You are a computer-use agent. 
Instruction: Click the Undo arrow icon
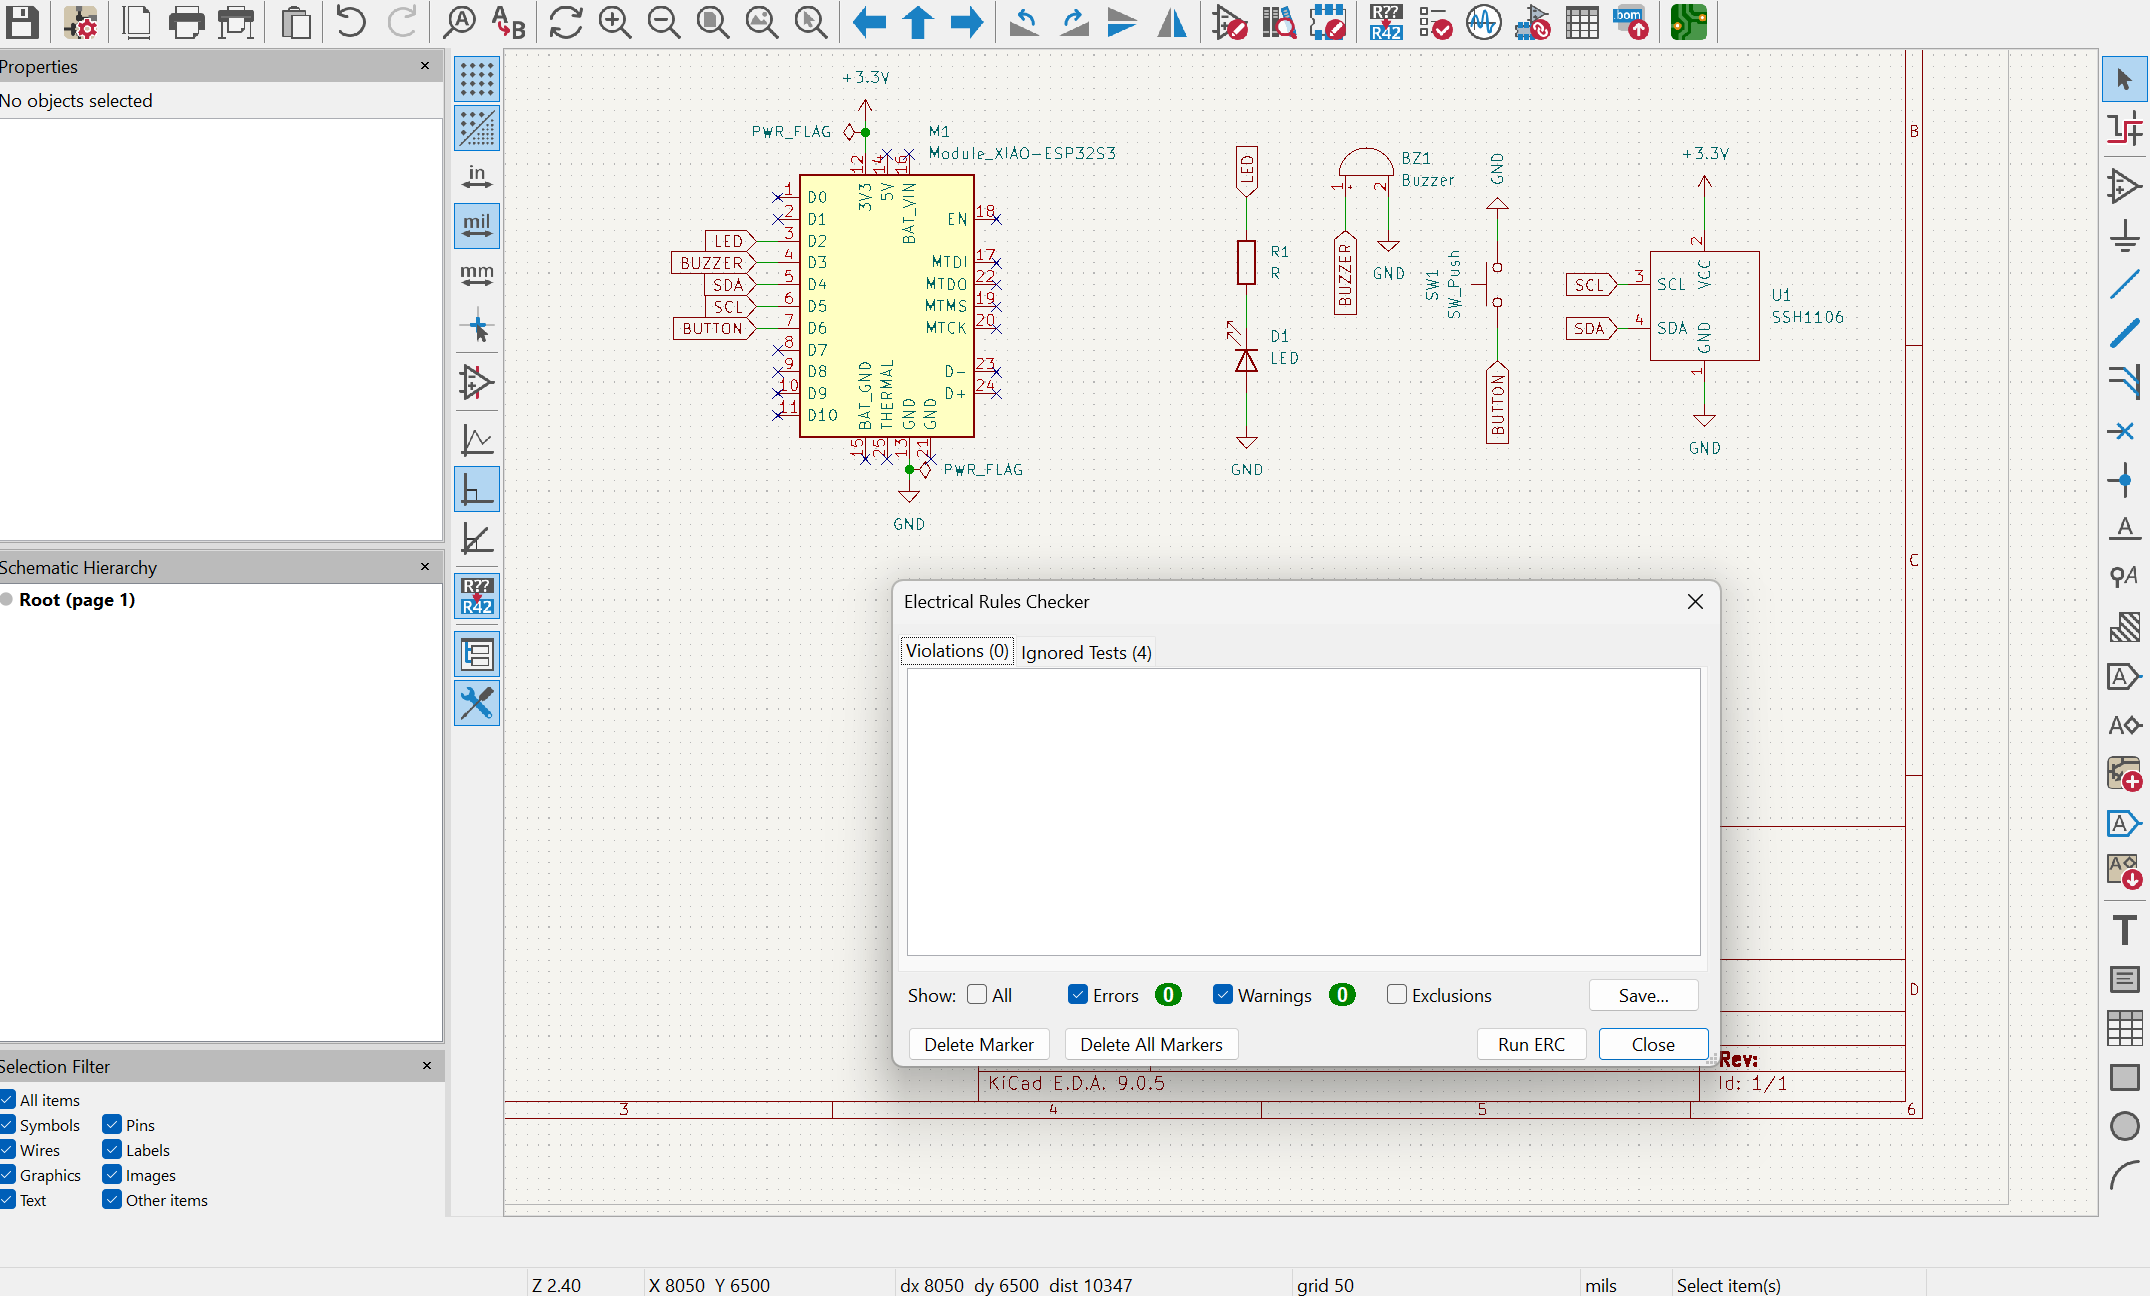351,21
